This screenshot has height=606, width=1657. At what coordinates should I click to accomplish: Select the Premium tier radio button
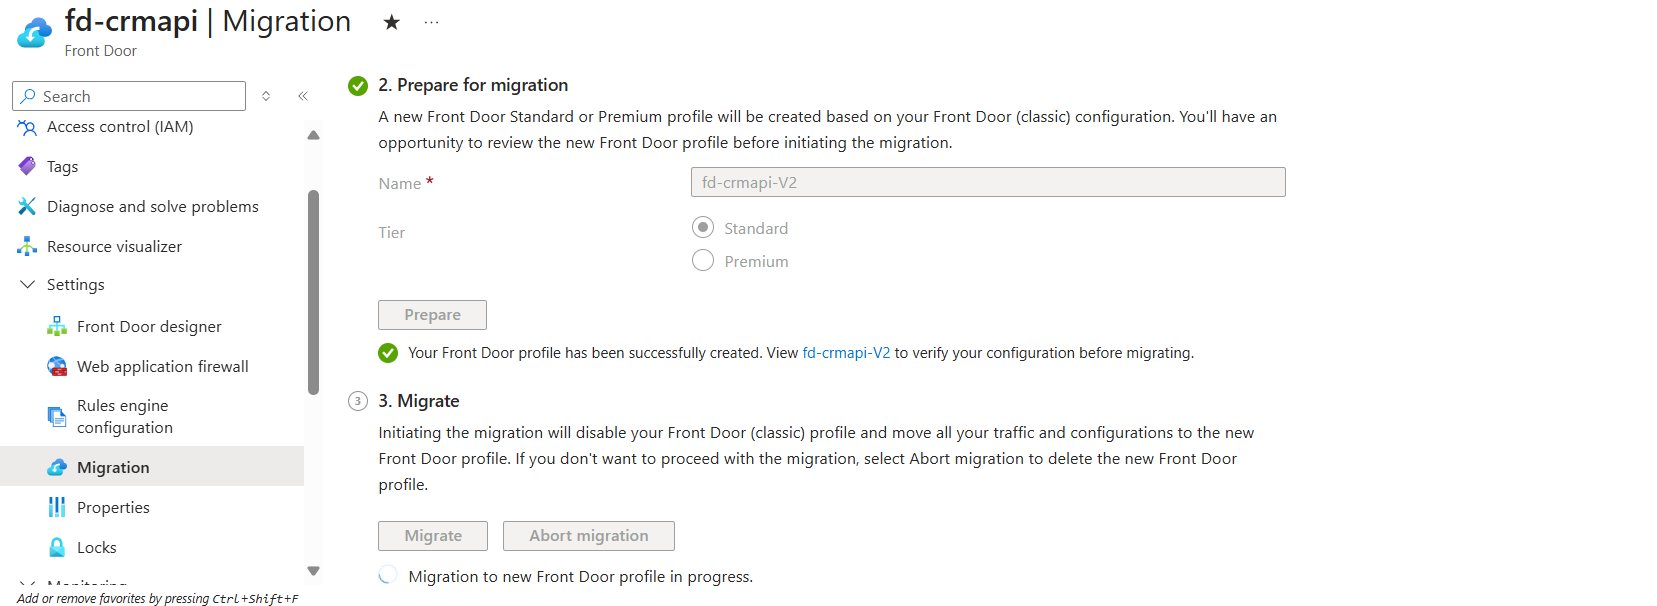coord(703,260)
